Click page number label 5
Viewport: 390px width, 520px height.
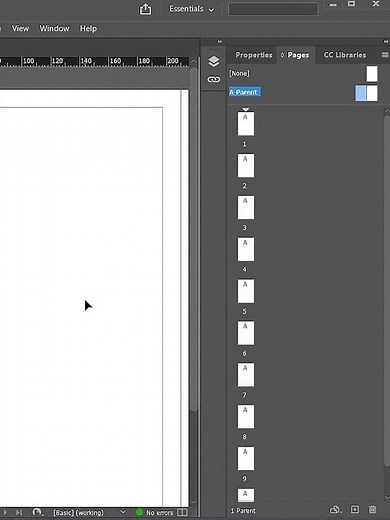[x=244, y=311]
